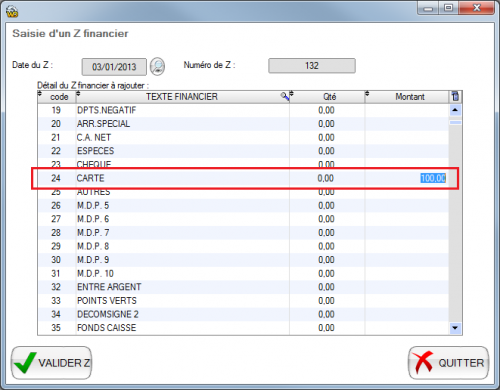This screenshot has height=390, width=500.
Task: Click VALIDER Z button
Action: click(52, 363)
